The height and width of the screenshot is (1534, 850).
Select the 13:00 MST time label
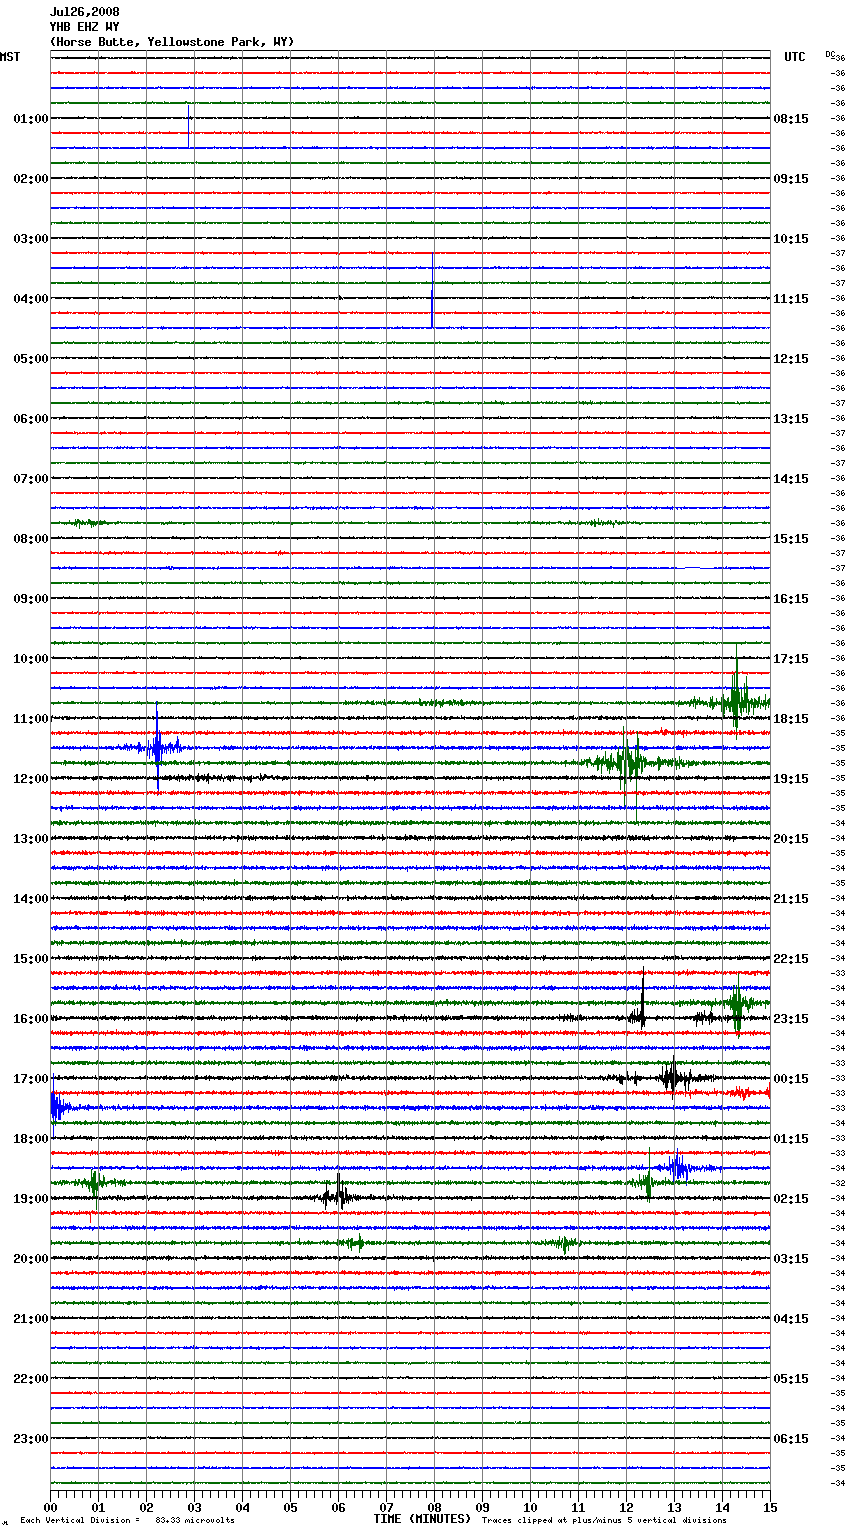31,839
